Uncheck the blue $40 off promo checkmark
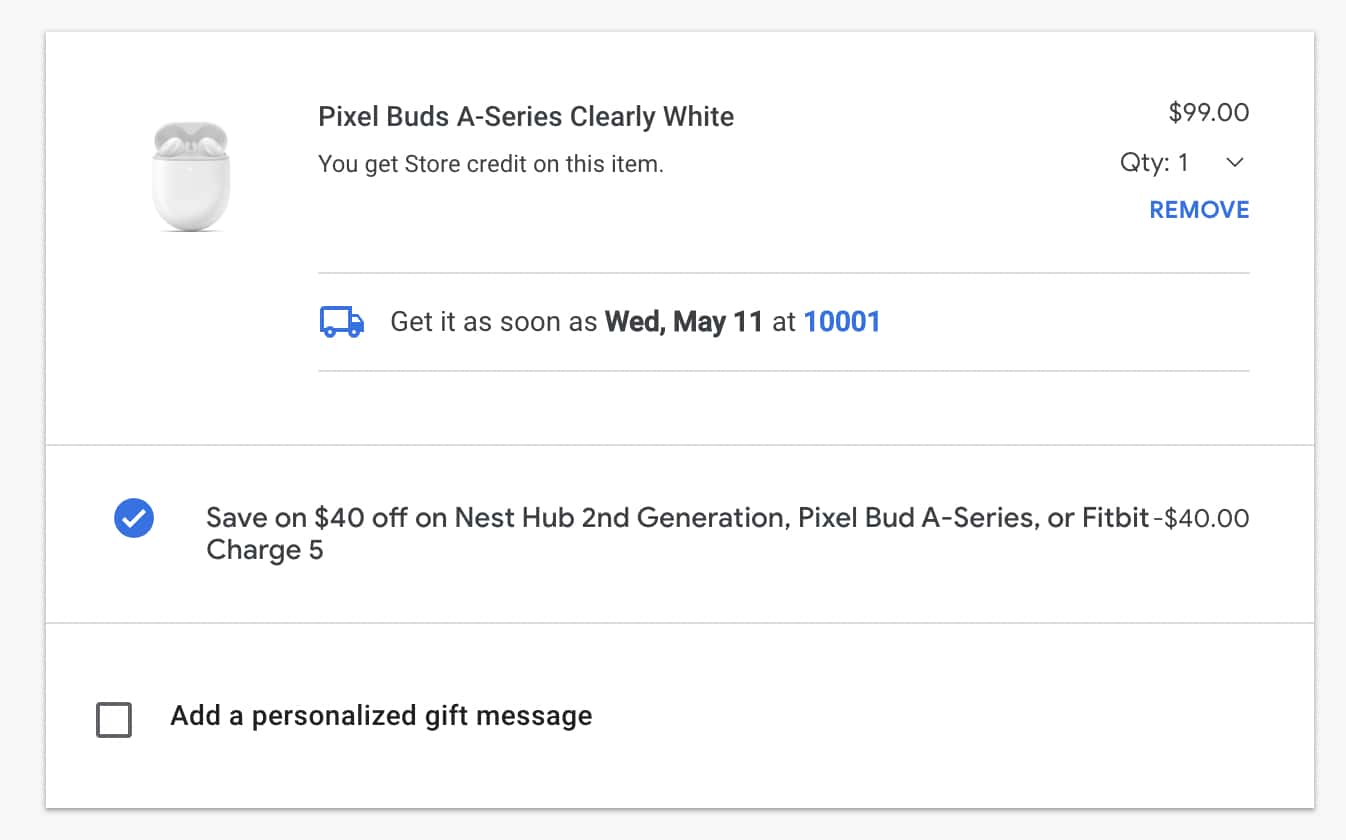The height and width of the screenshot is (840, 1346). [134, 519]
